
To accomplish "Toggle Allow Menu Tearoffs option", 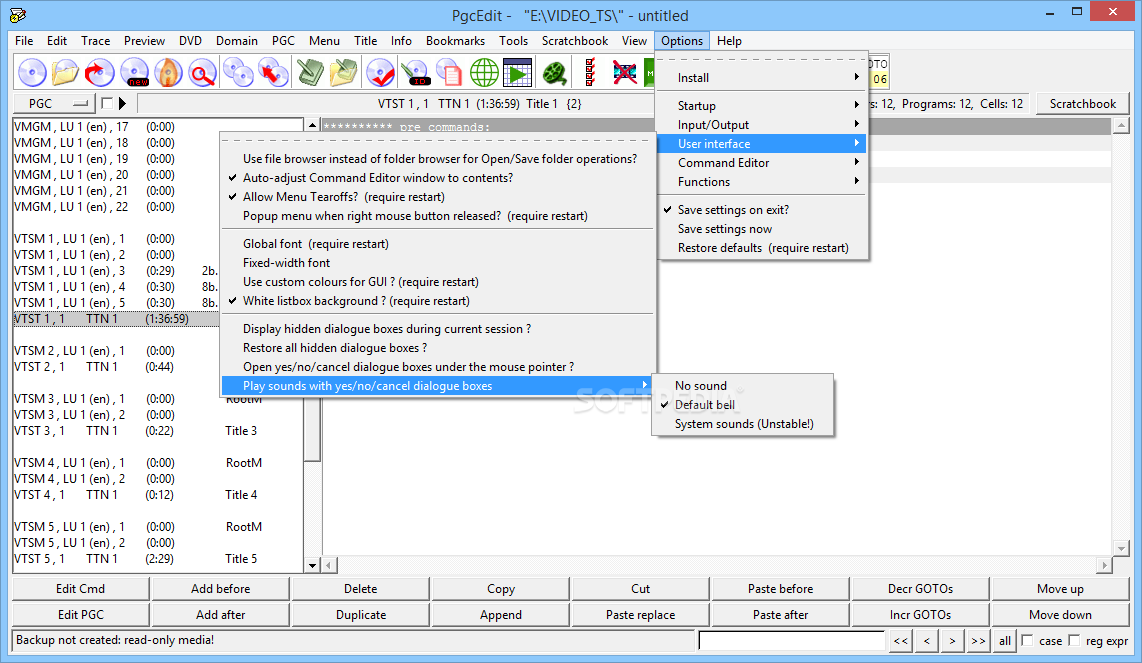I will (x=438, y=197).
